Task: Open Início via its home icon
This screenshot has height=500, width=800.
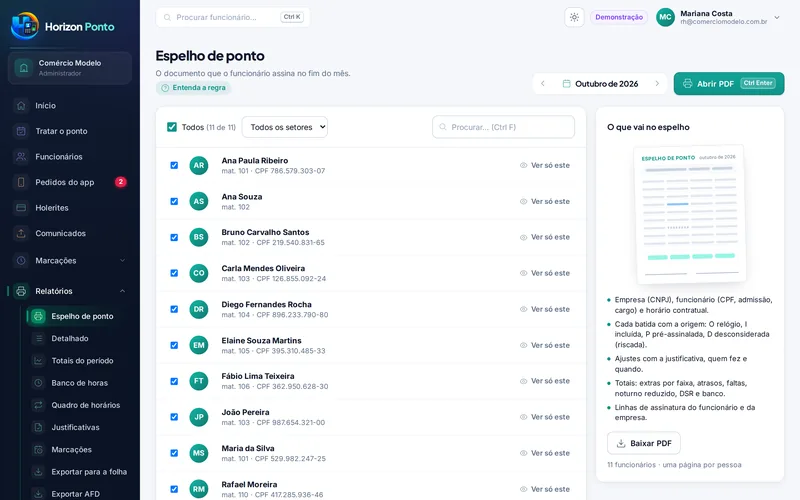Action: coord(21,106)
